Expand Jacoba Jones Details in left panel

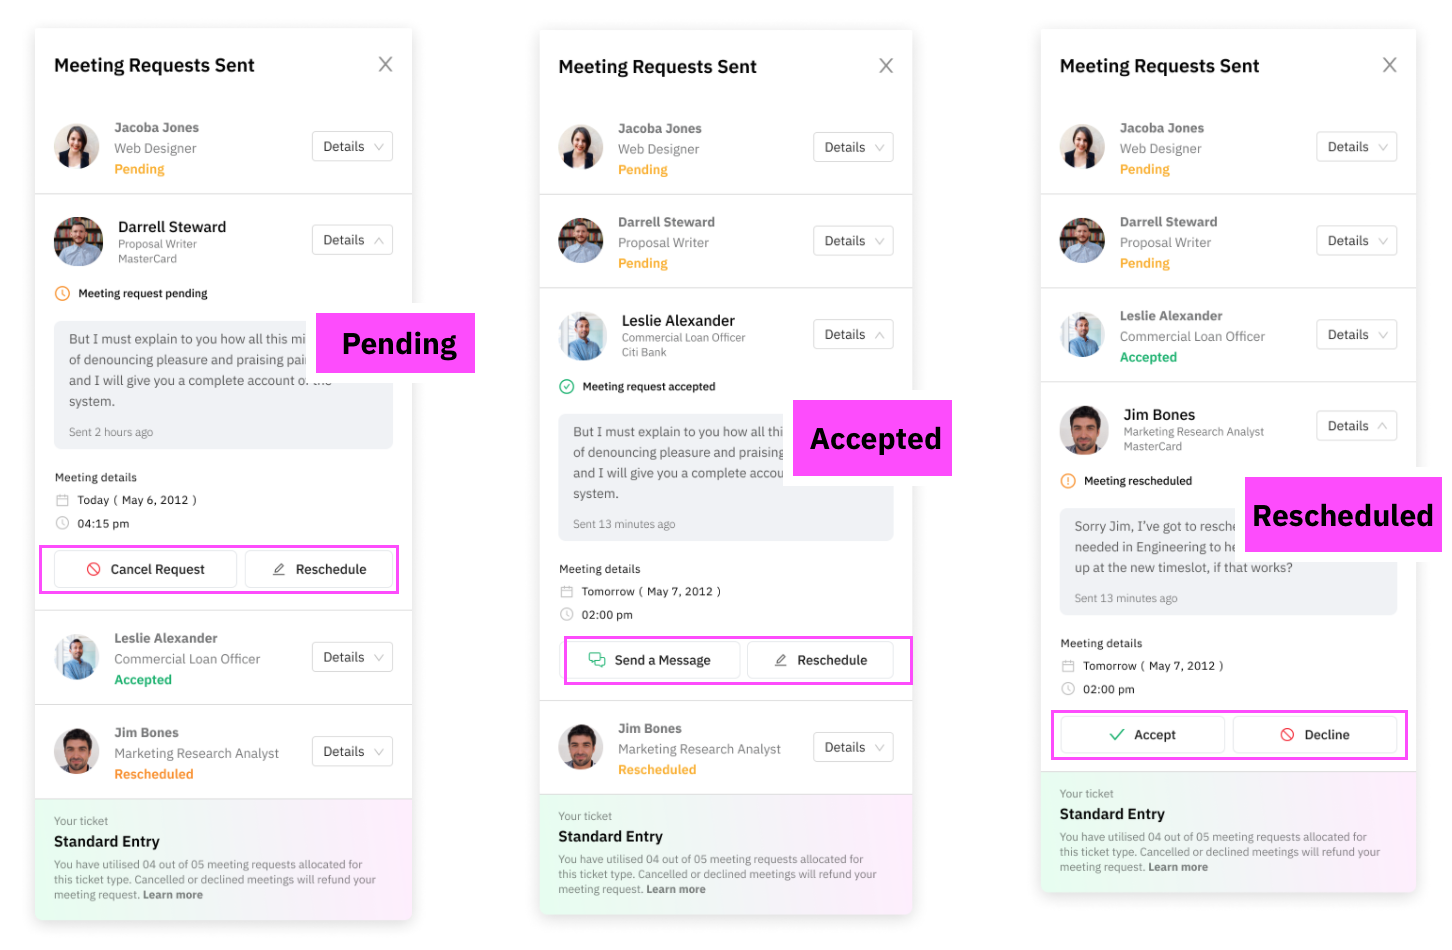pyautogui.click(x=352, y=146)
